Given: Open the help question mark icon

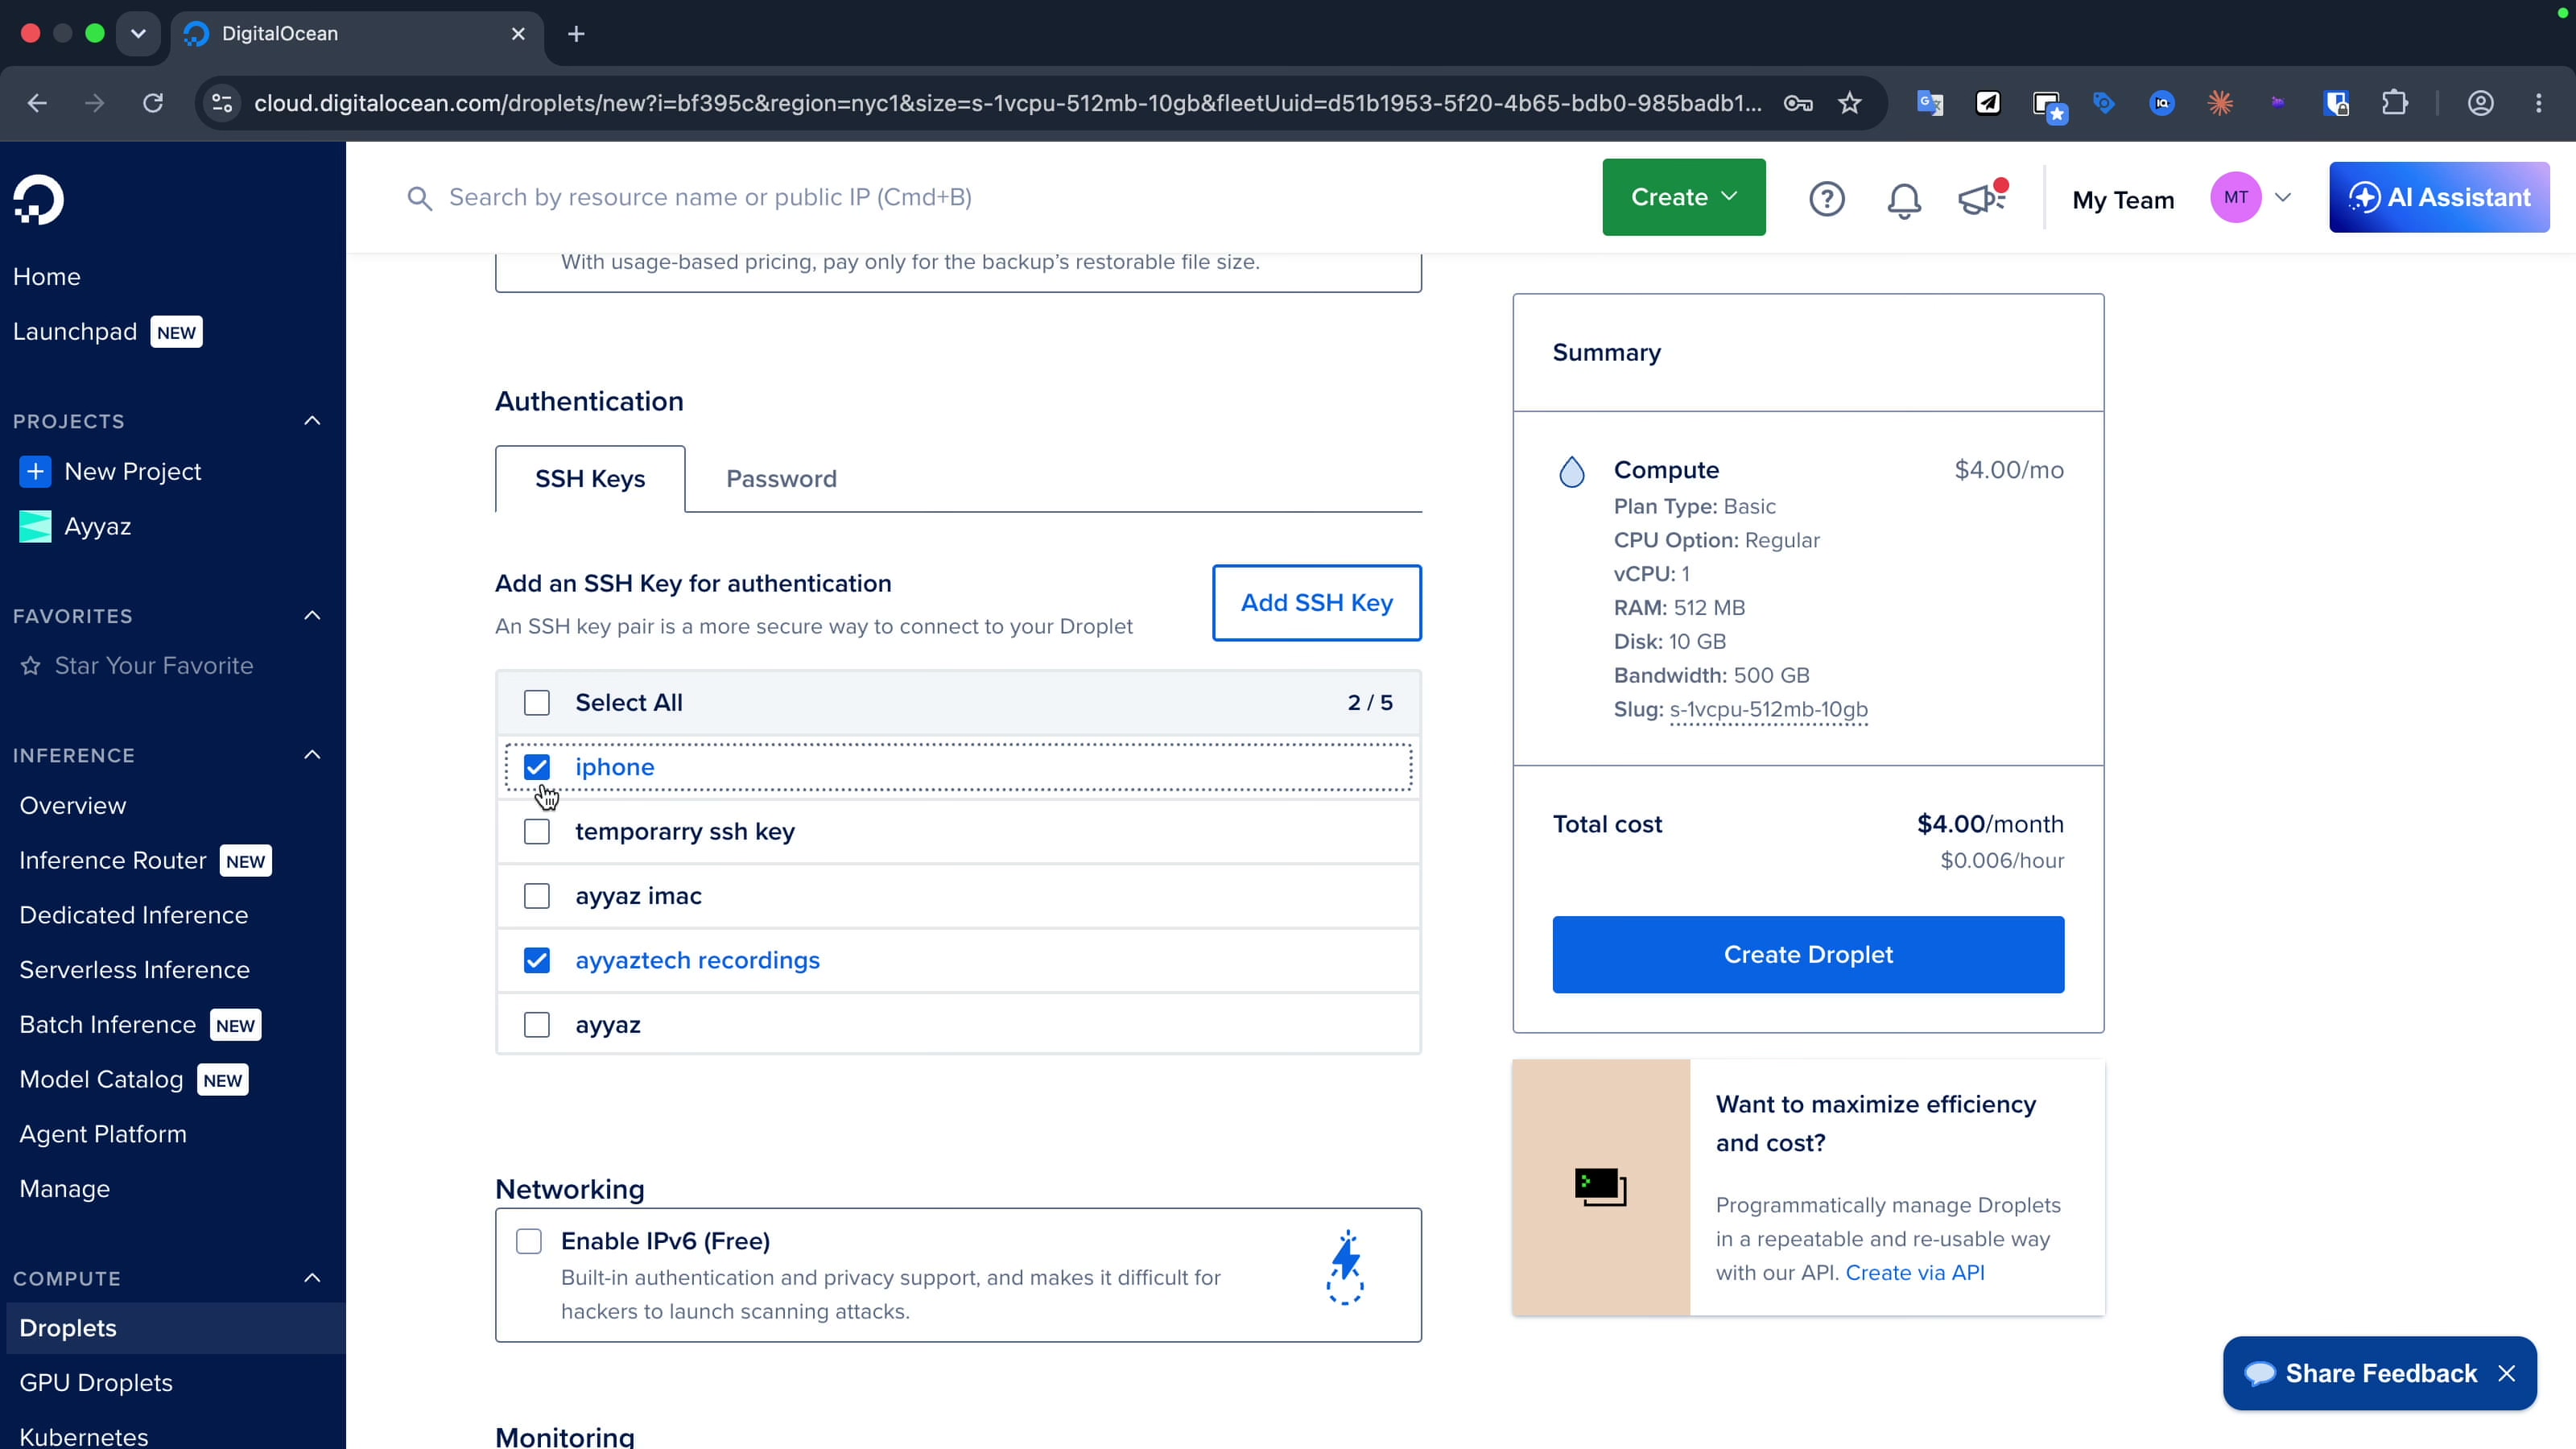Looking at the screenshot, I should [1826, 198].
